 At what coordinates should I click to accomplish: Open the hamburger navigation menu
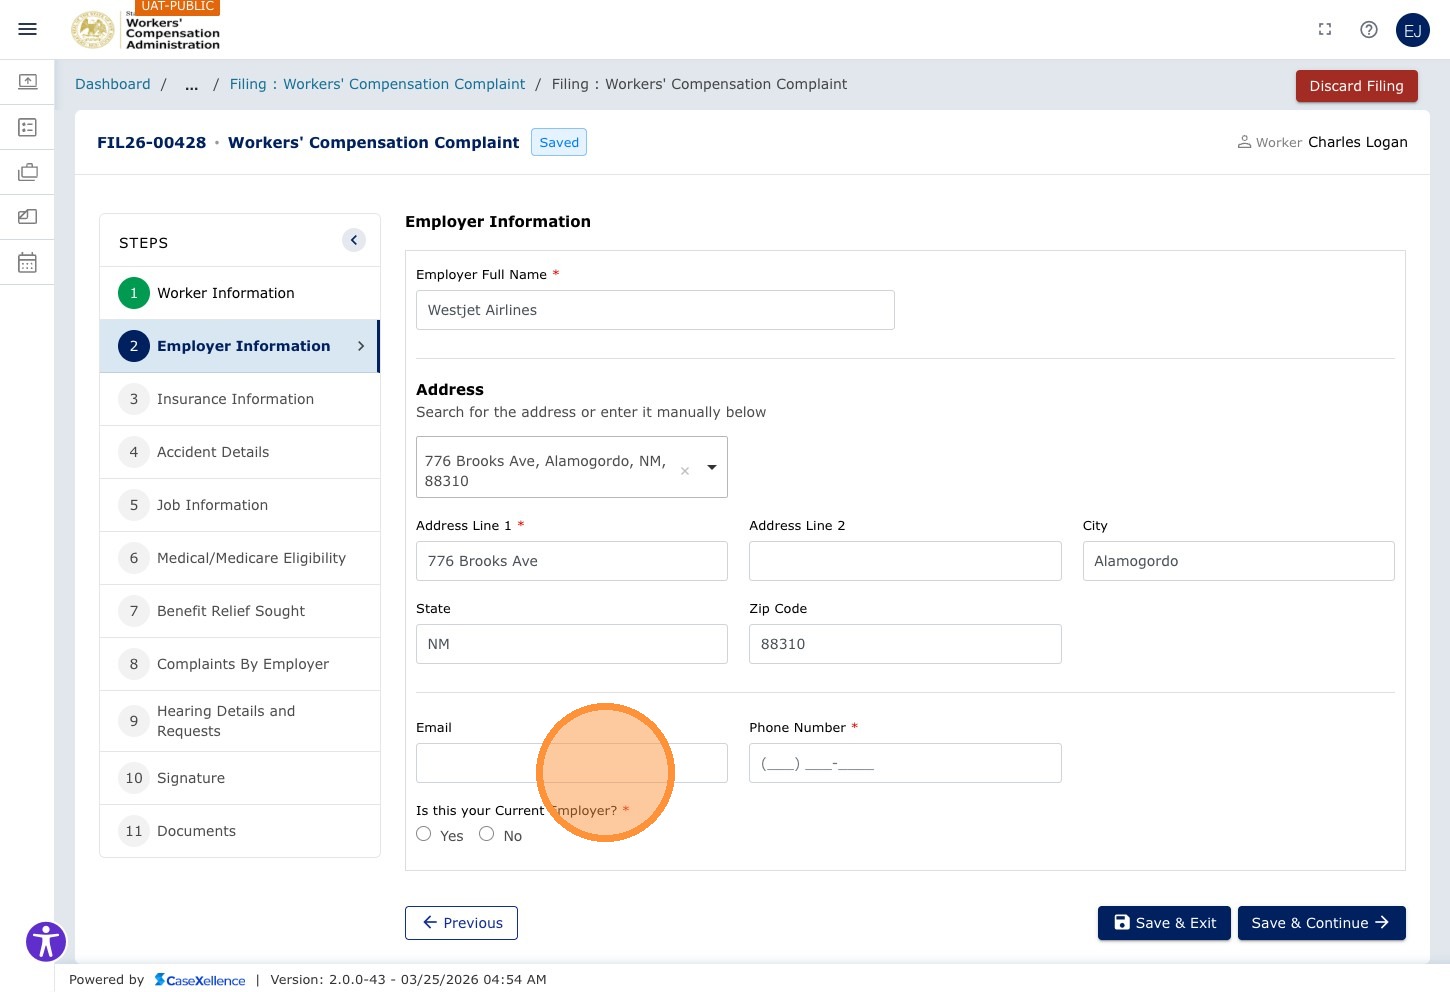click(x=28, y=30)
